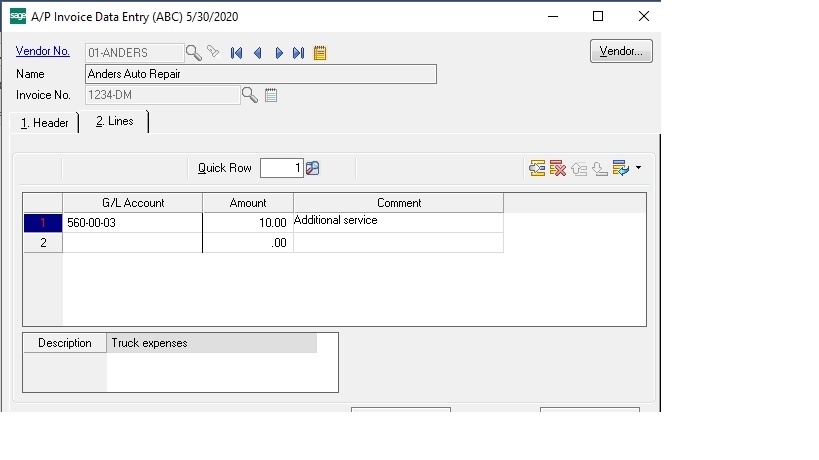The height and width of the screenshot is (460, 819).
Task: Click the Quick Row jump icon
Action: (313, 168)
